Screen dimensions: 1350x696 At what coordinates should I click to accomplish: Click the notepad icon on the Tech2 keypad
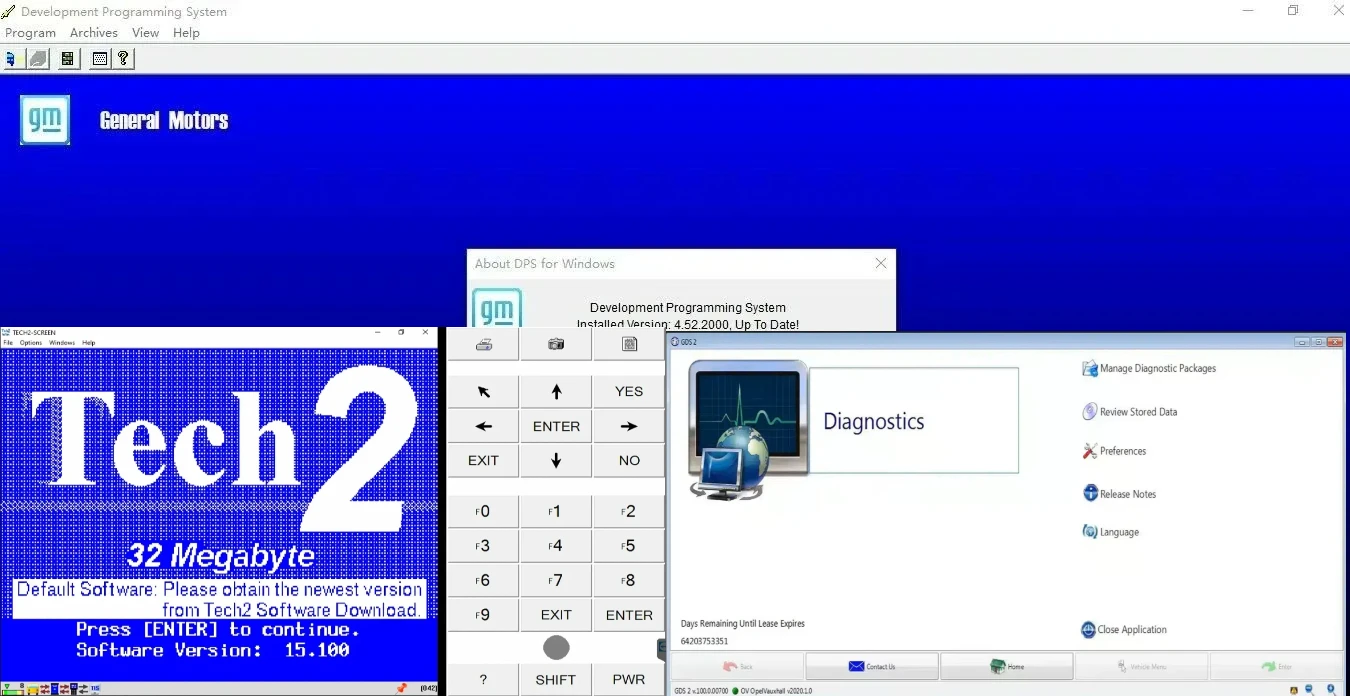pos(629,344)
